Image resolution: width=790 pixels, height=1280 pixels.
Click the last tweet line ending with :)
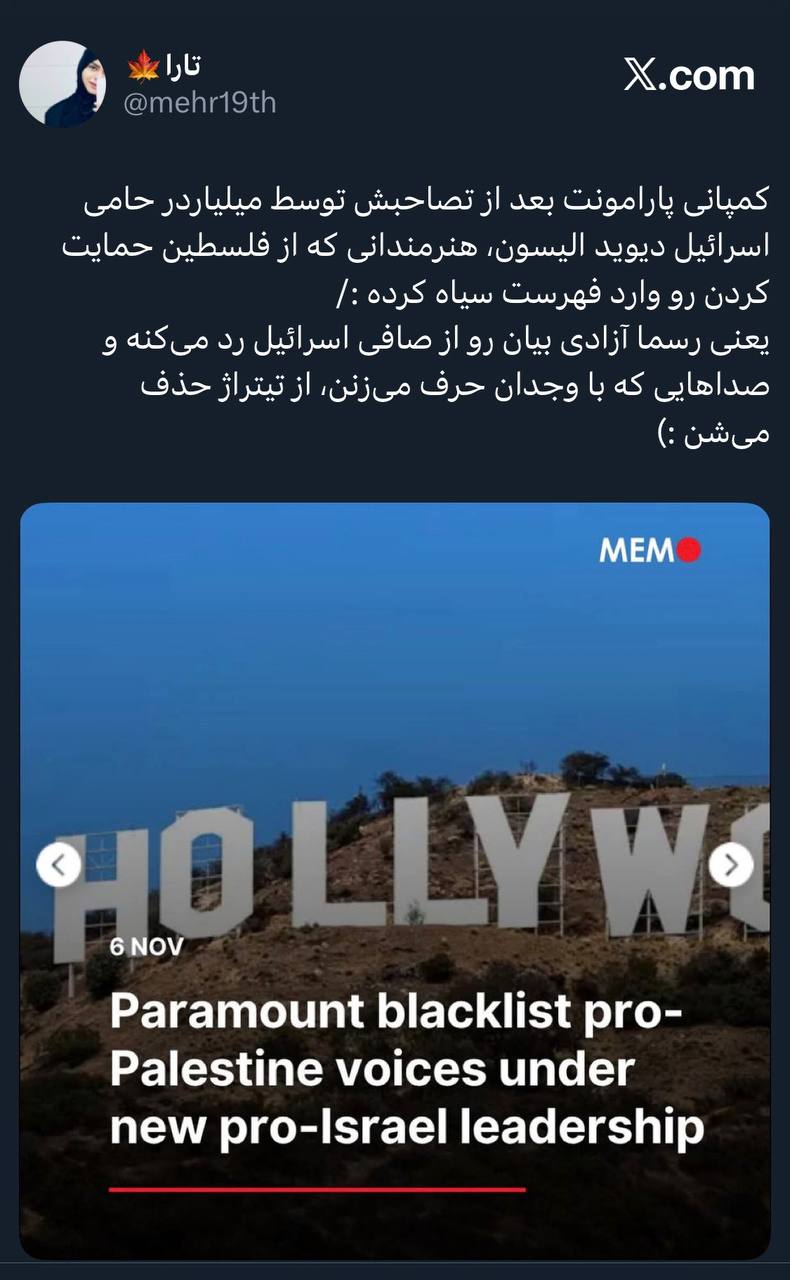pos(726,434)
